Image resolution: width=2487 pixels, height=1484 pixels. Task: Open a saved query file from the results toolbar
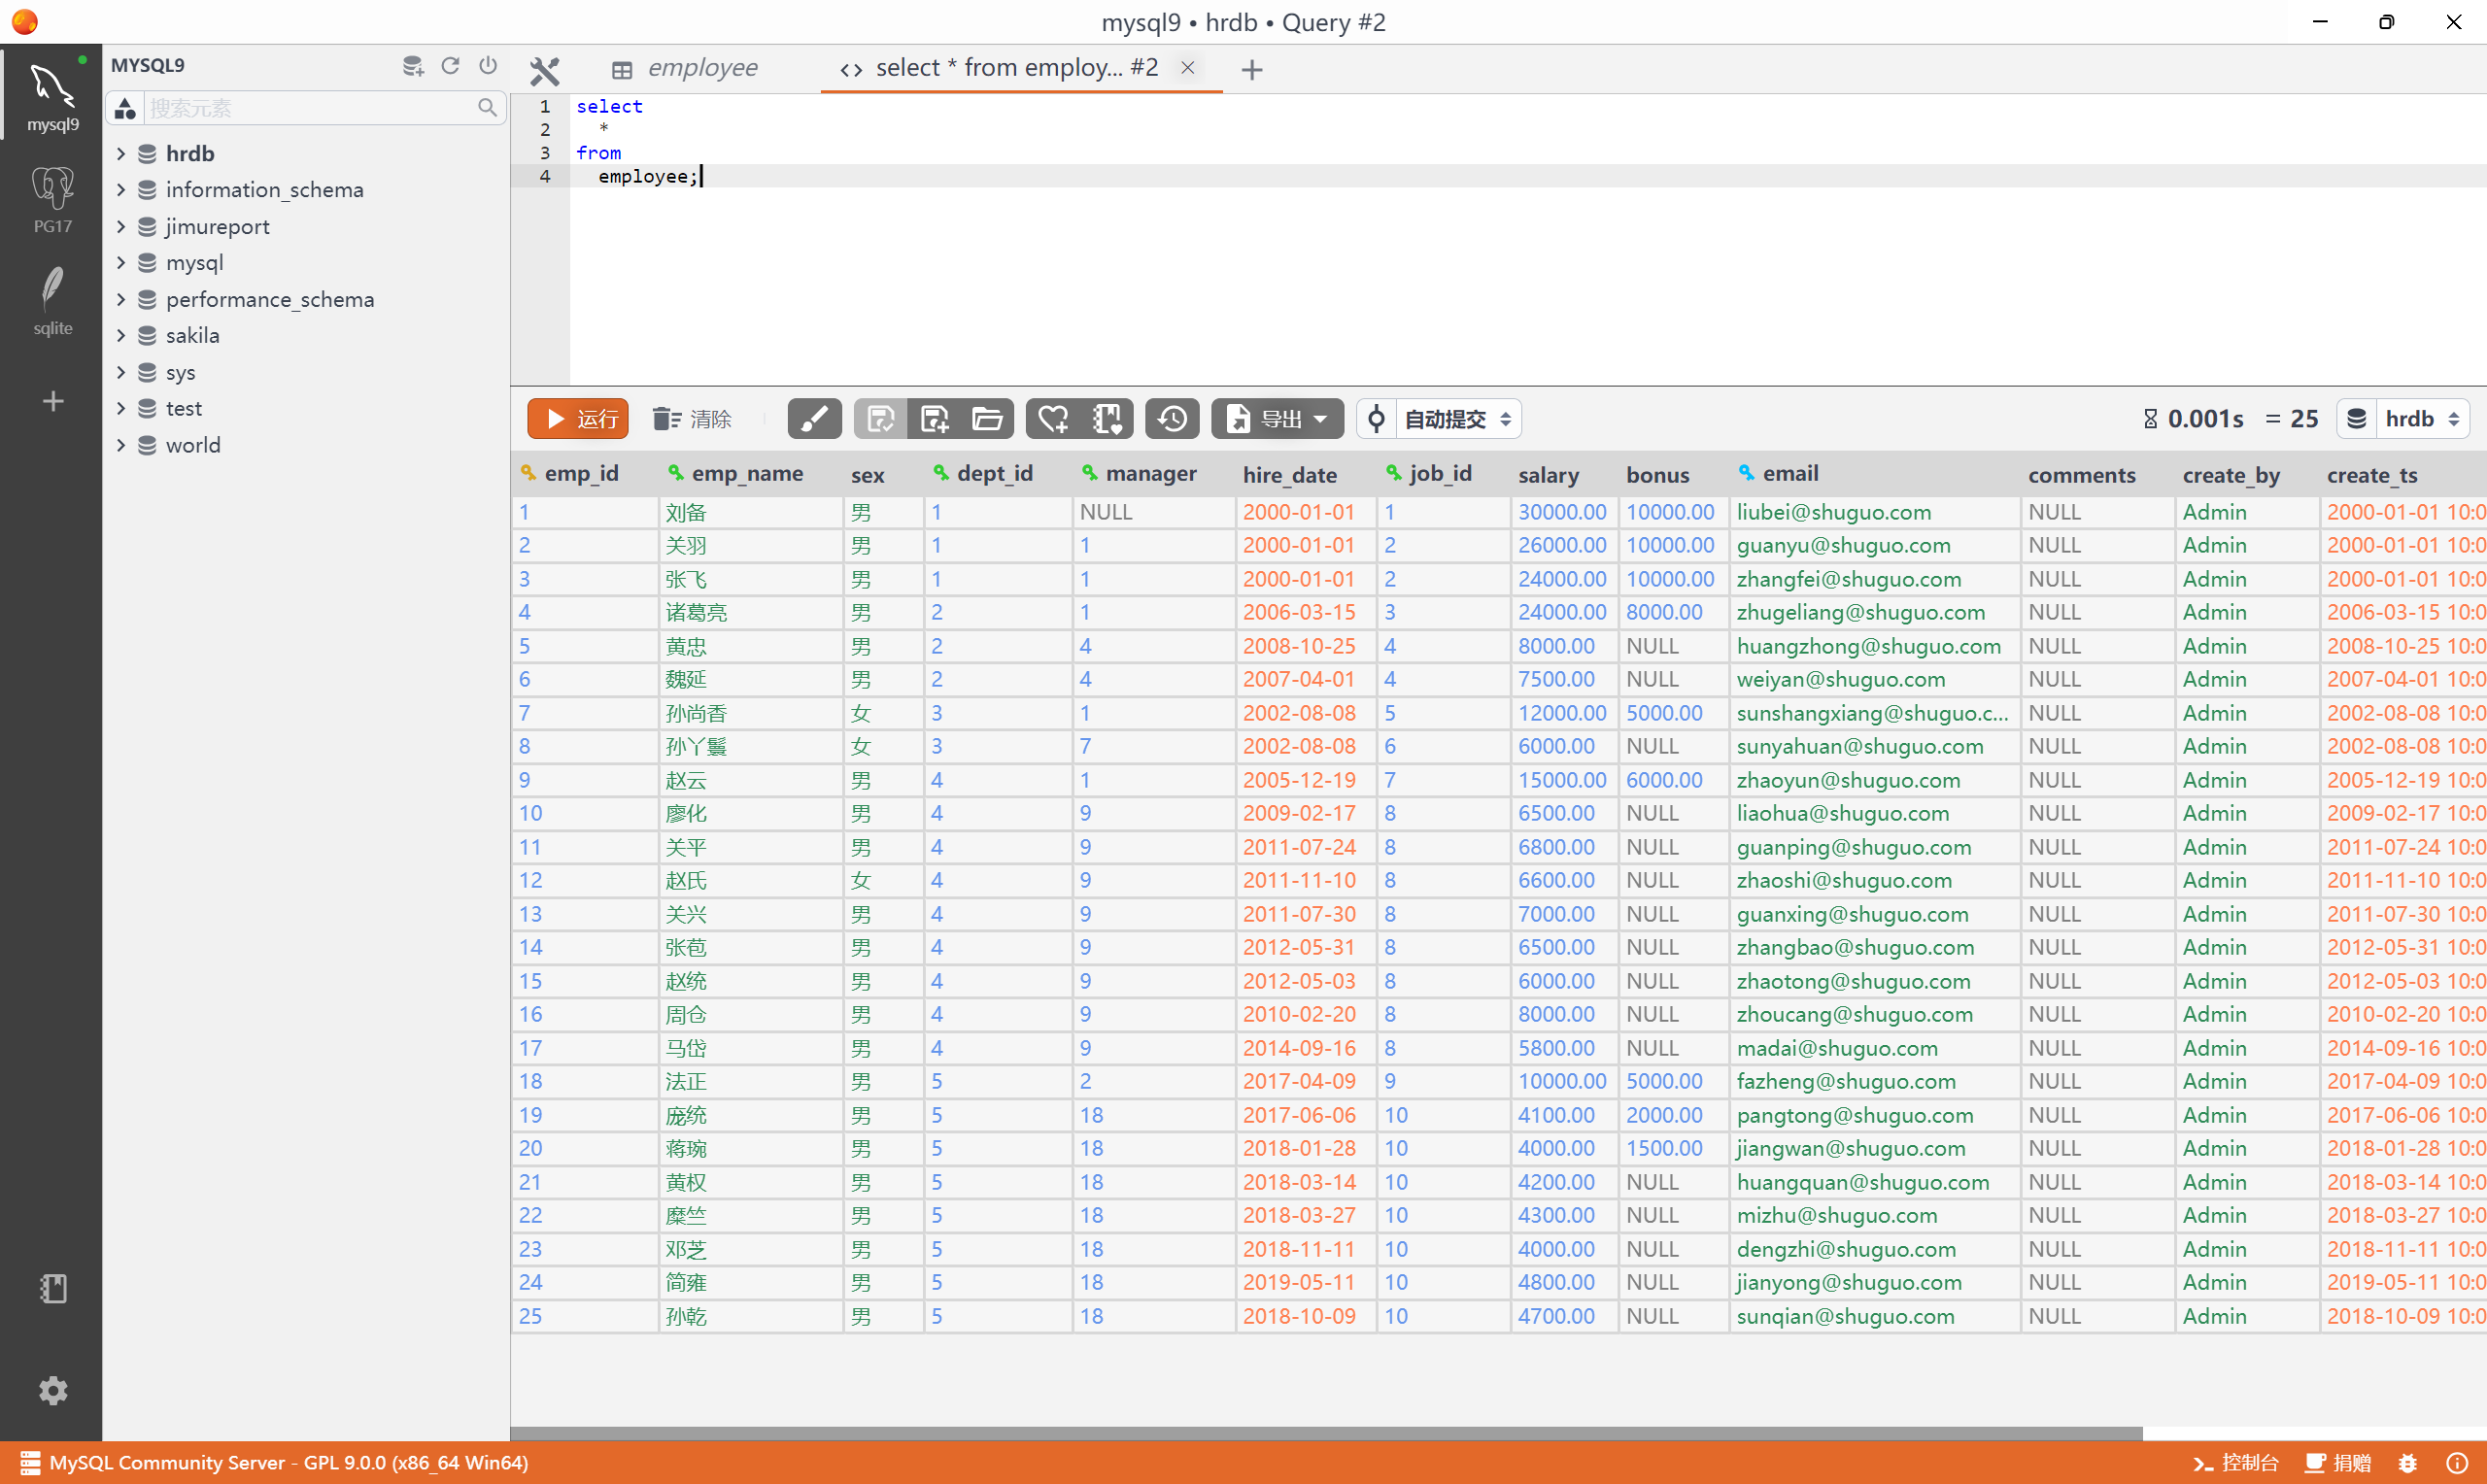click(x=988, y=418)
